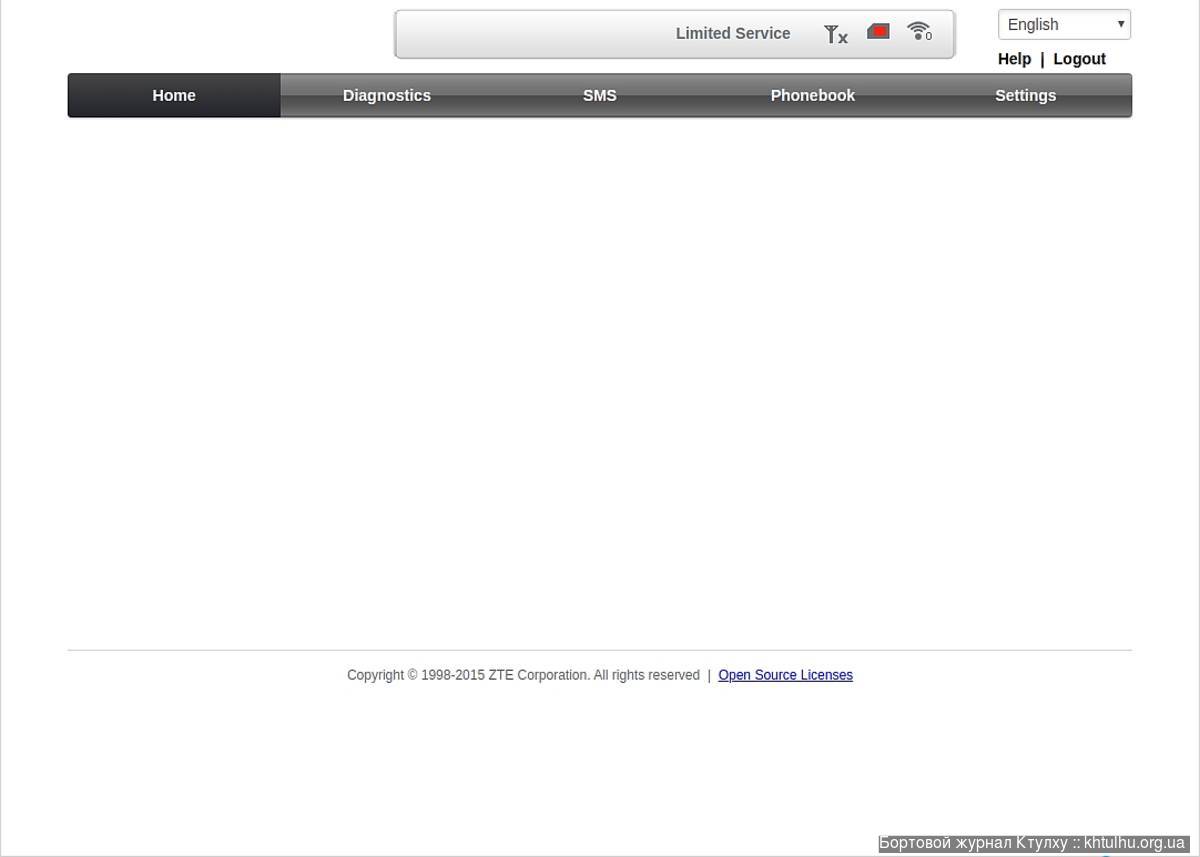1200x857 pixels.
Task: Open the Home tab
Action: coord(174,96)
